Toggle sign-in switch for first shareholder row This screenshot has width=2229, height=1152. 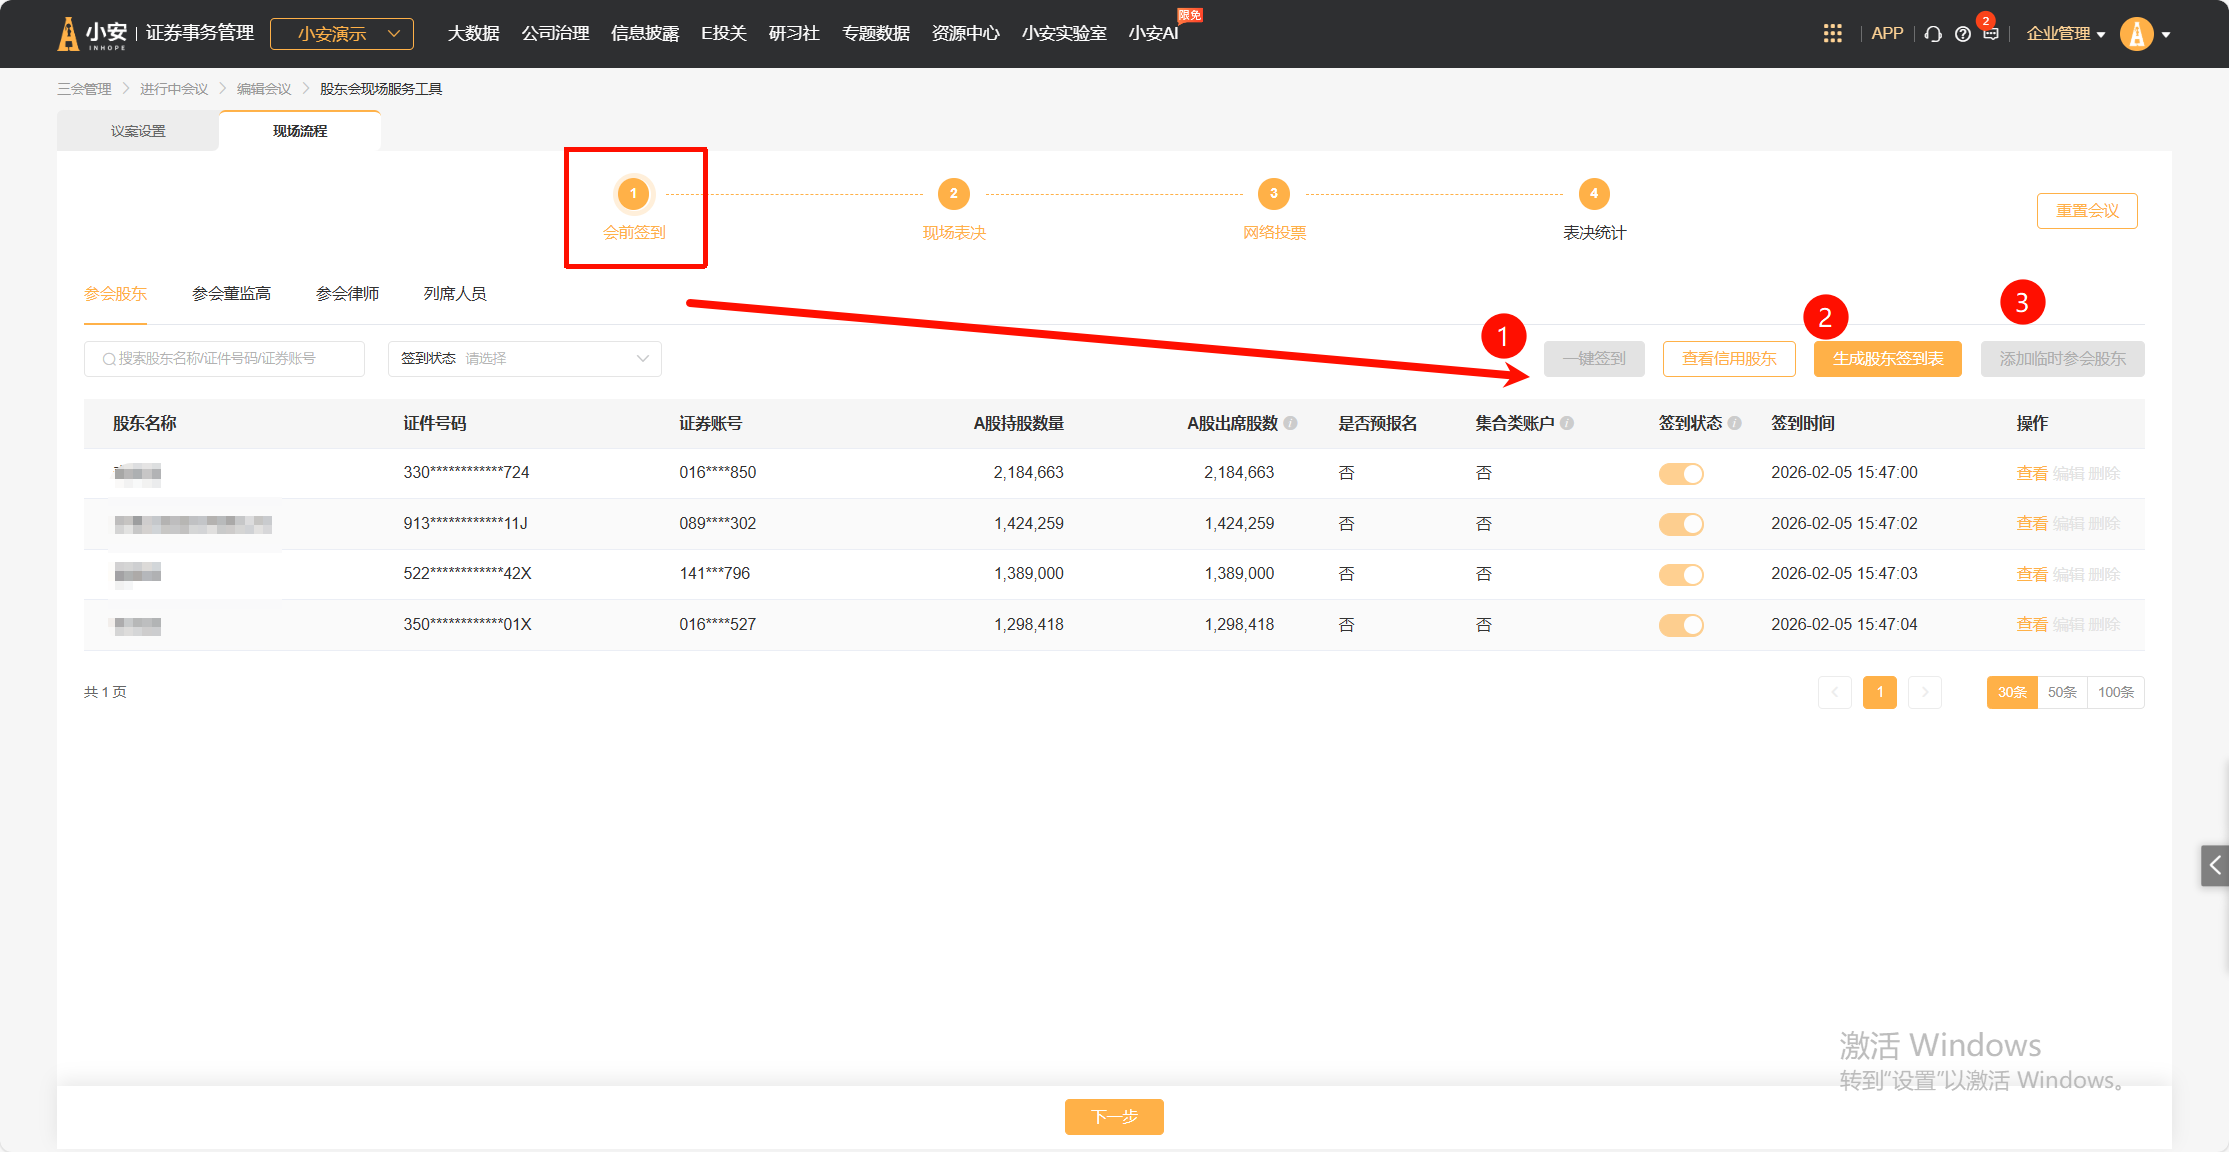pos(1681,474)
